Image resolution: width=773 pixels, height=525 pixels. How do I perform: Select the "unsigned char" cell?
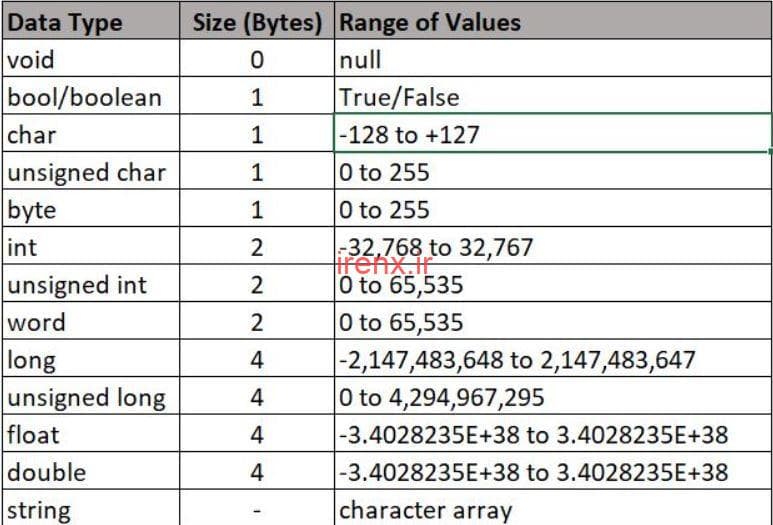[x=86, y=172]
